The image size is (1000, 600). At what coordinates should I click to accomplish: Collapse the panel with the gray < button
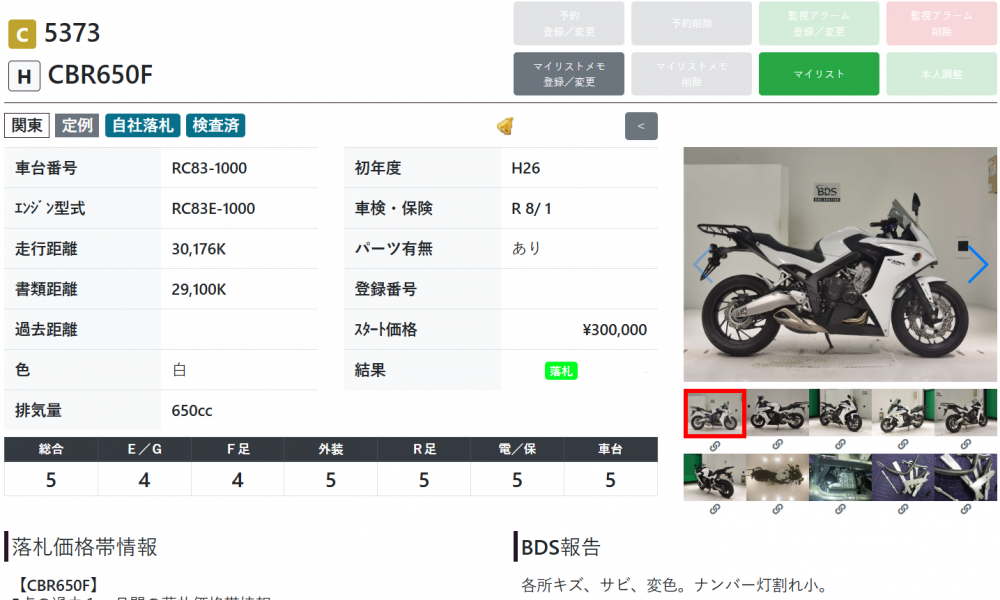pos(641,126)
